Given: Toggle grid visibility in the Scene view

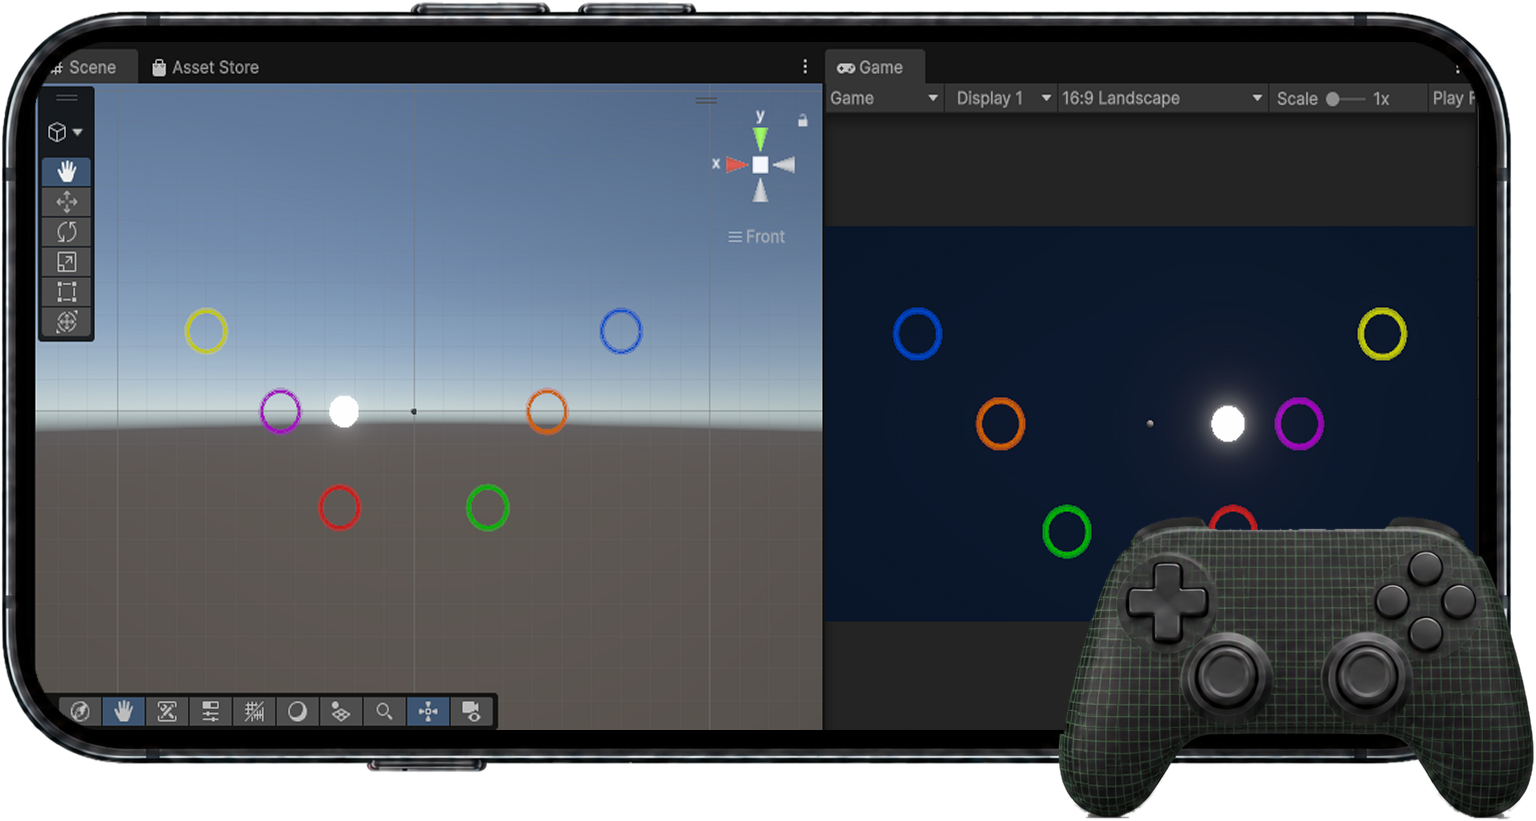Looking at the screenshot, I should click(254, 711).
